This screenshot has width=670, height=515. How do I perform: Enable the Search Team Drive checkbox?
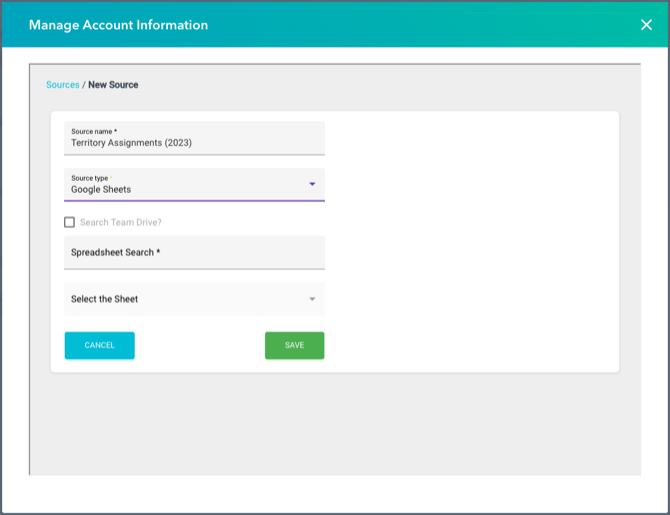click(69, 222)
